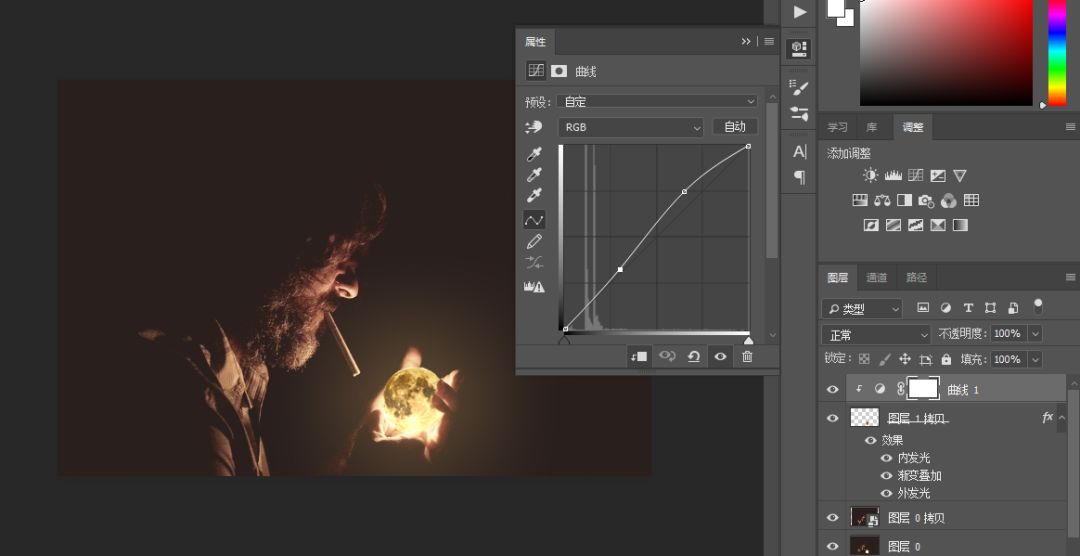This screenshot has width=1080, height=556.
Task: Add a Brightness/Contrast adjustment
Action: (871, 176)
